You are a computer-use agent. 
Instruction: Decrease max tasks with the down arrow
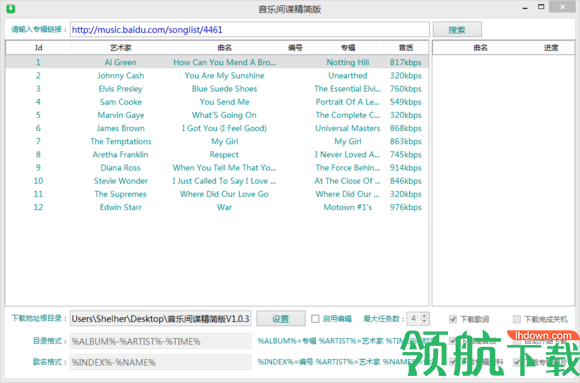point(424,322)
